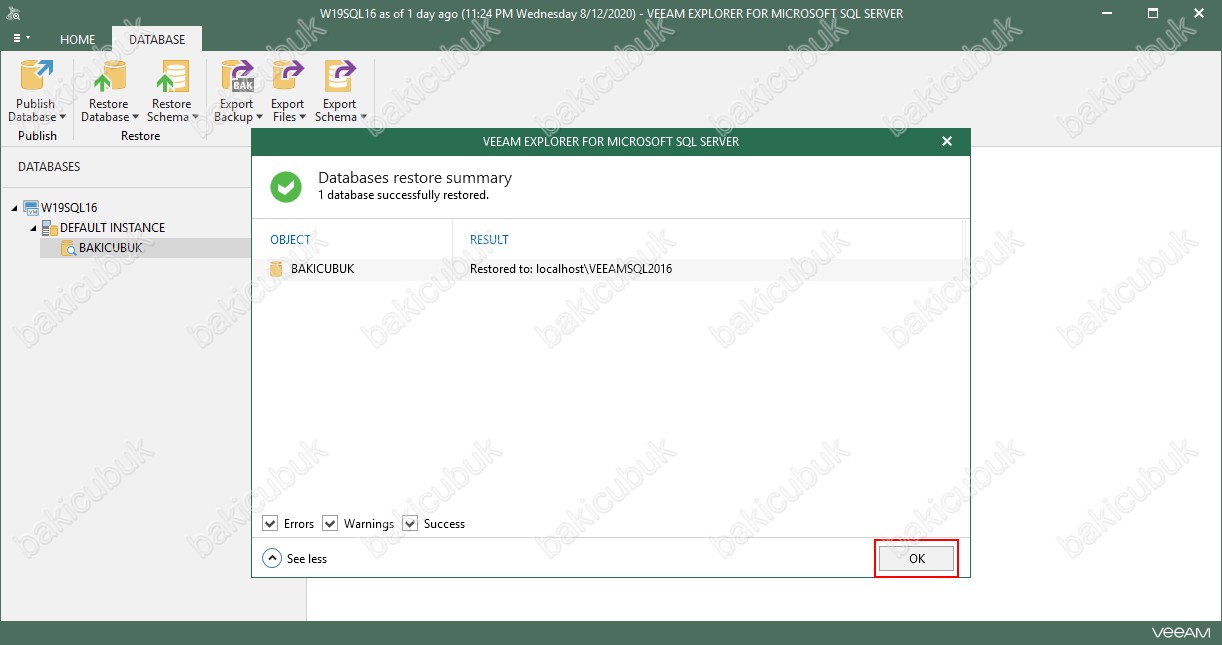The height and width of the screenshot is (645, 1222).
Task: Uncheck the Errors filter checkbox
Action: coord(270,524)
